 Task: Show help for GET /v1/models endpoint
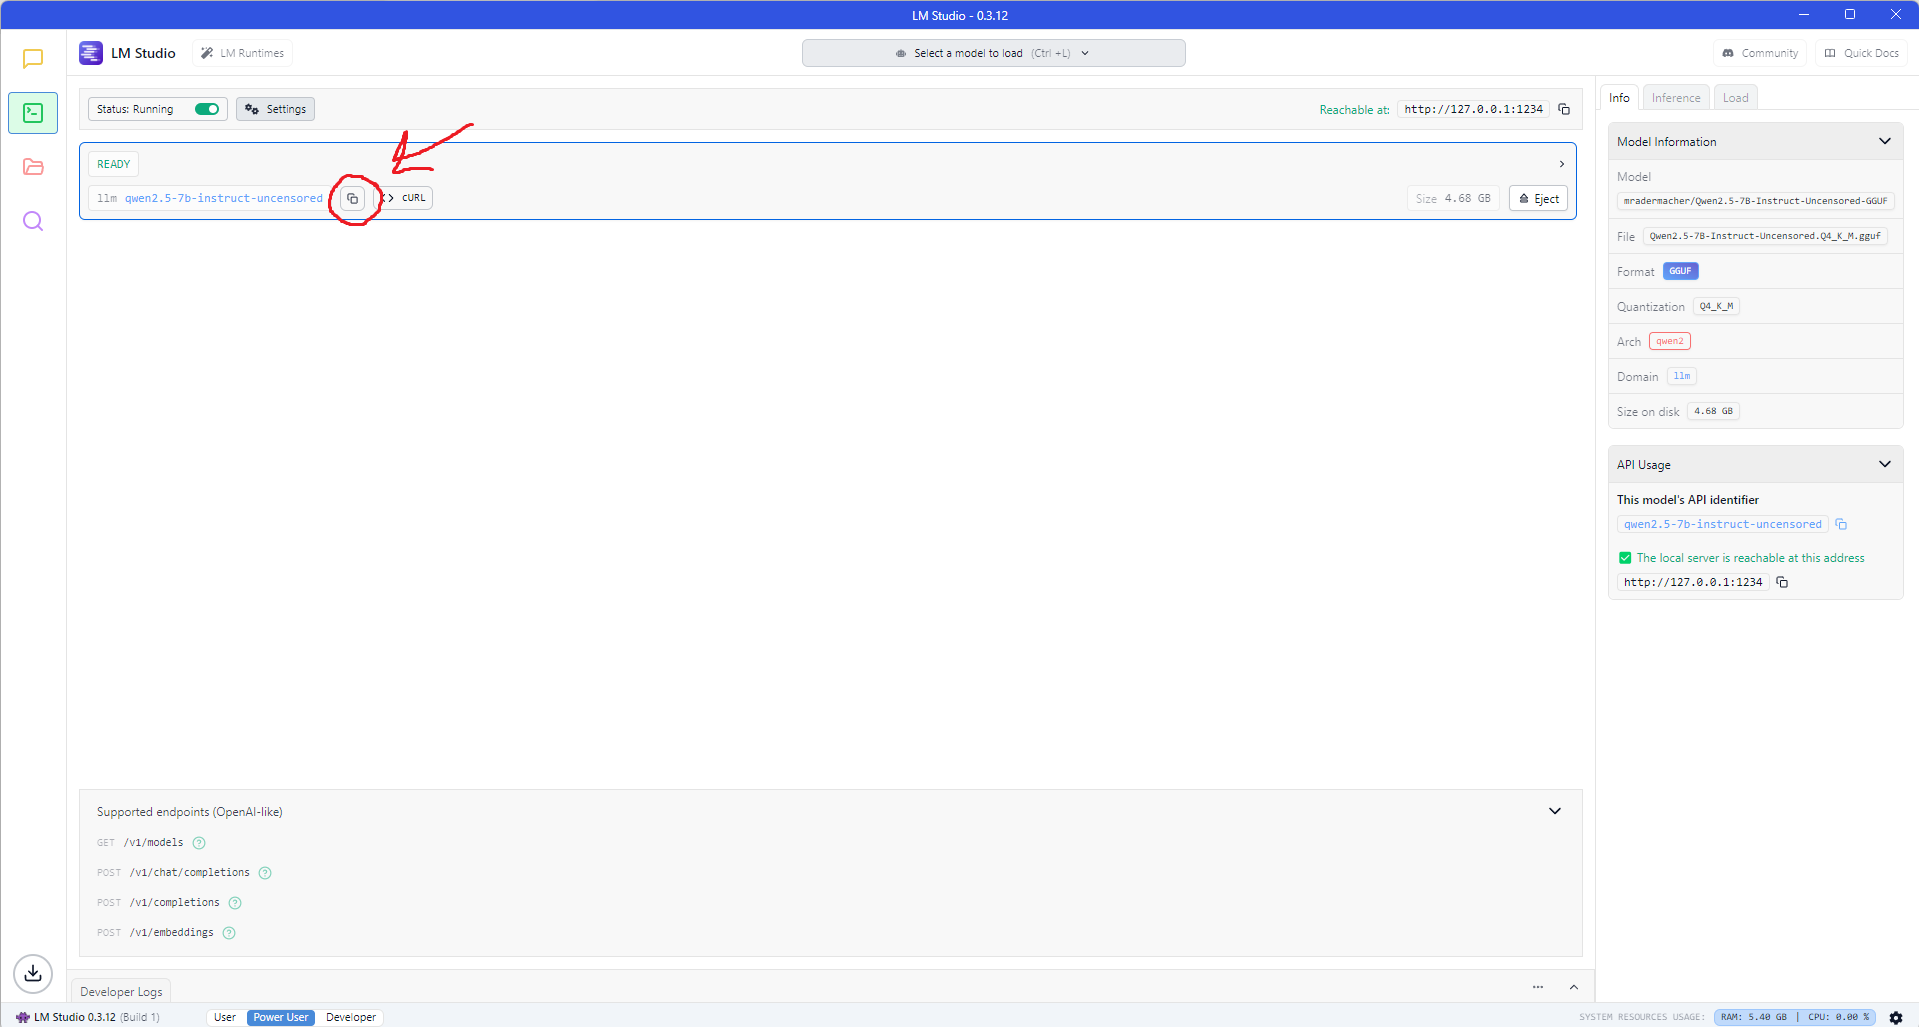199,843
